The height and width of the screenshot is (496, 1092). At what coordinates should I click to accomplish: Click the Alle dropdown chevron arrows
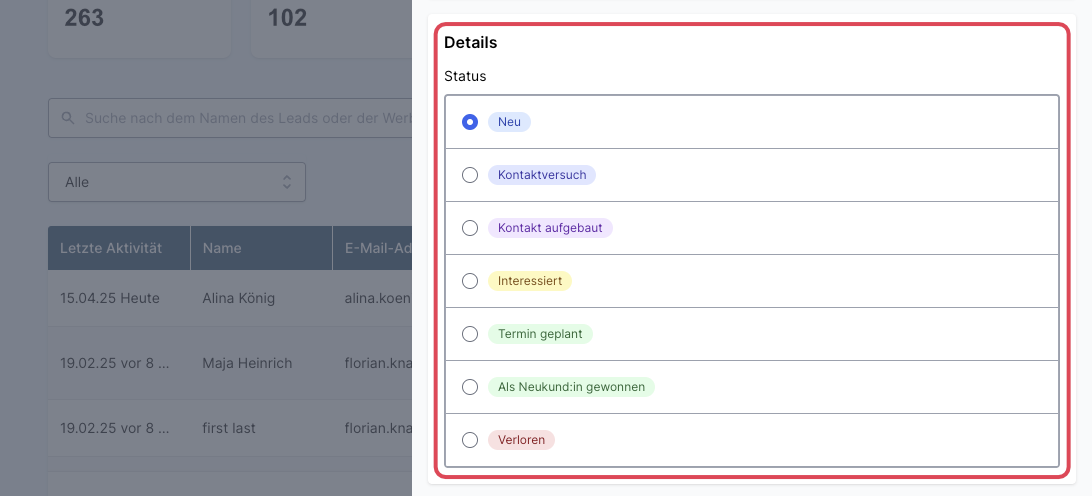[287, 182]
